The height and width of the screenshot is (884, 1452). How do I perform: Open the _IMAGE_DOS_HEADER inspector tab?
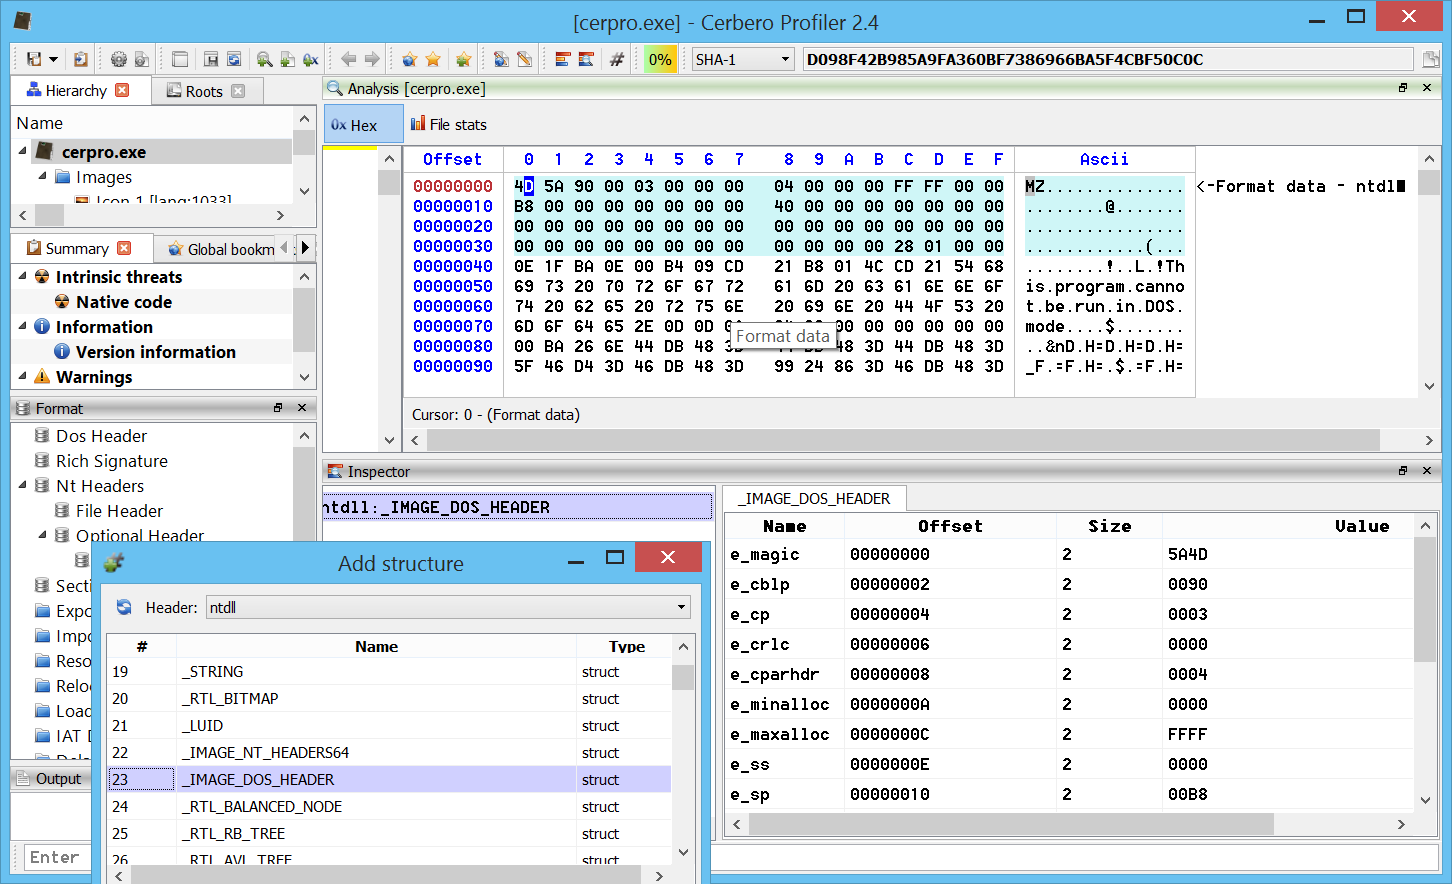[814, 499]
